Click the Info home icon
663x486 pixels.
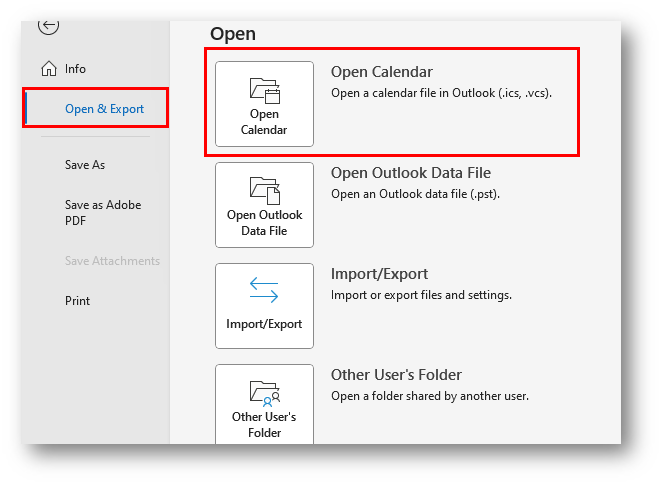49,69
